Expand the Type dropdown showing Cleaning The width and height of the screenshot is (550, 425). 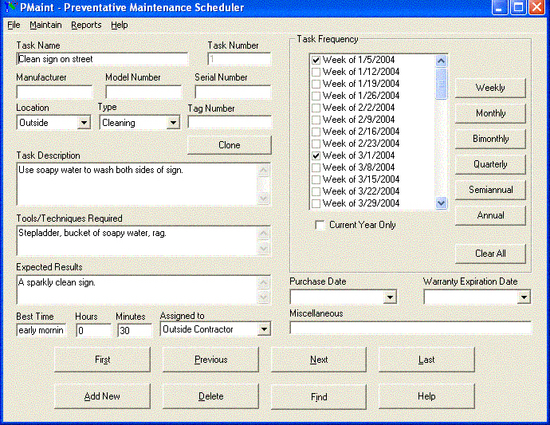173,123
